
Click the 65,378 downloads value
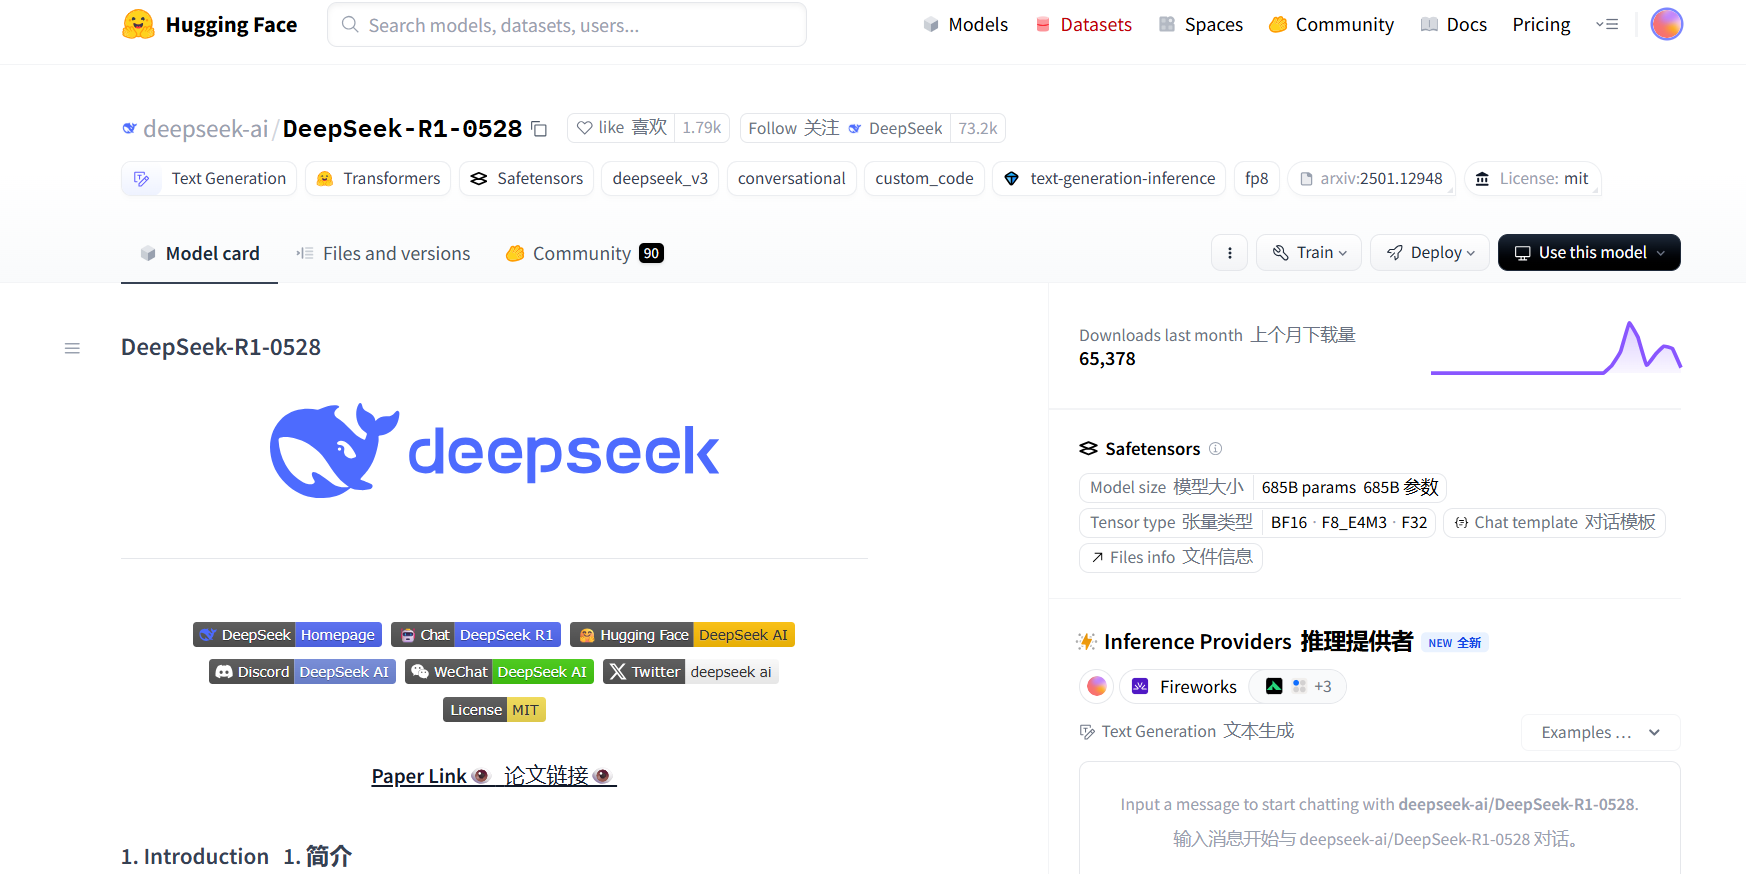point(1107,359)
